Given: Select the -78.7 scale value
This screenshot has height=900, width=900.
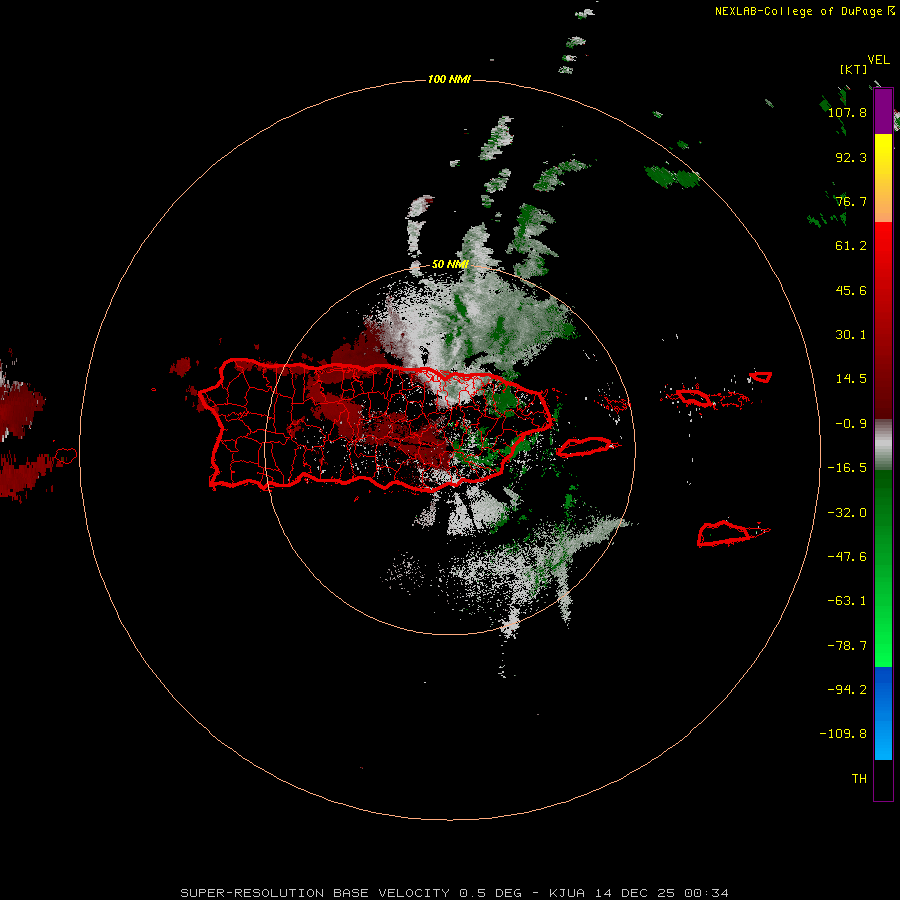Looking at the screenshot, I should click(847, 646).
